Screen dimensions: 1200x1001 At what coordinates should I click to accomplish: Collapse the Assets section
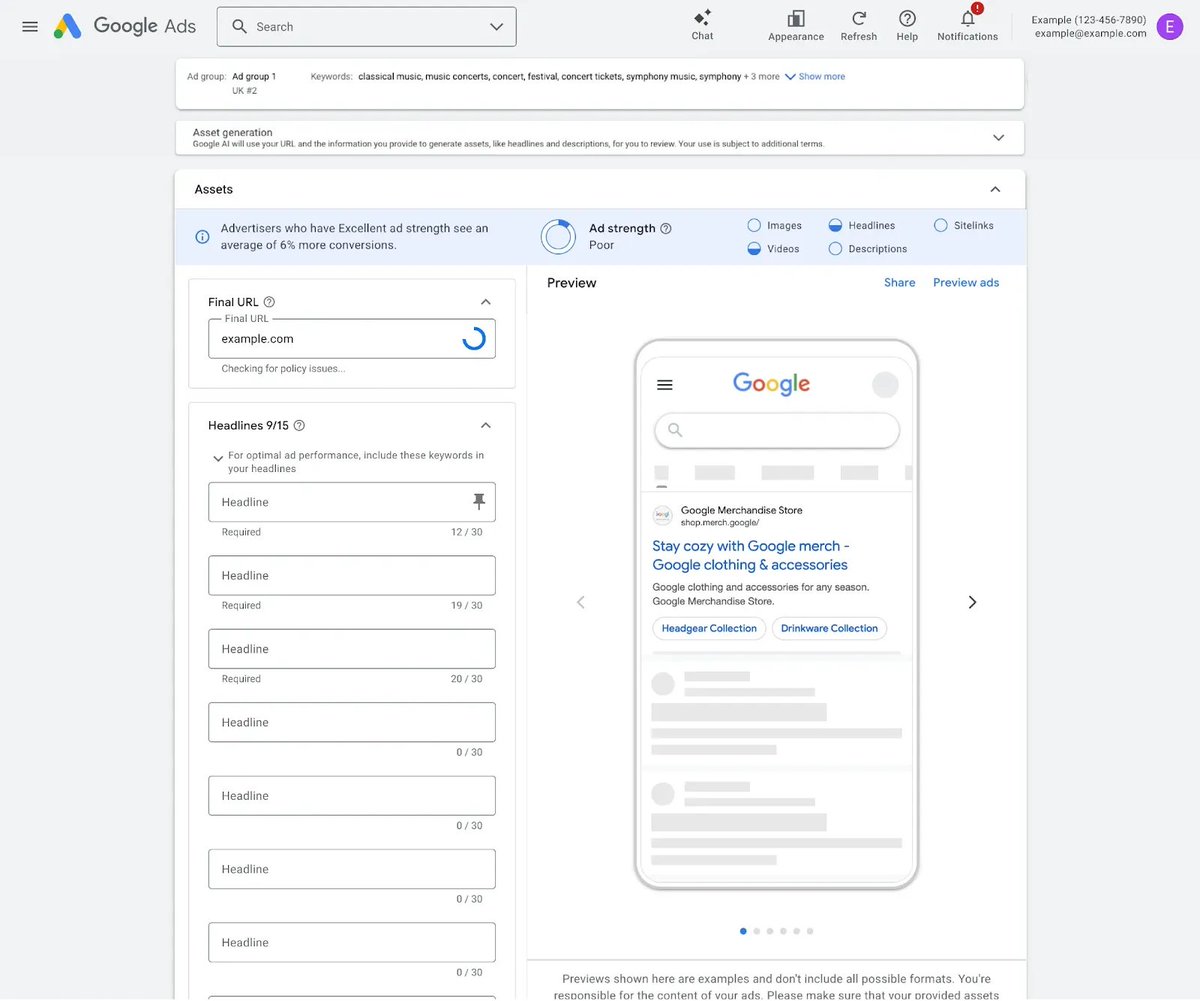click(995, 189)
